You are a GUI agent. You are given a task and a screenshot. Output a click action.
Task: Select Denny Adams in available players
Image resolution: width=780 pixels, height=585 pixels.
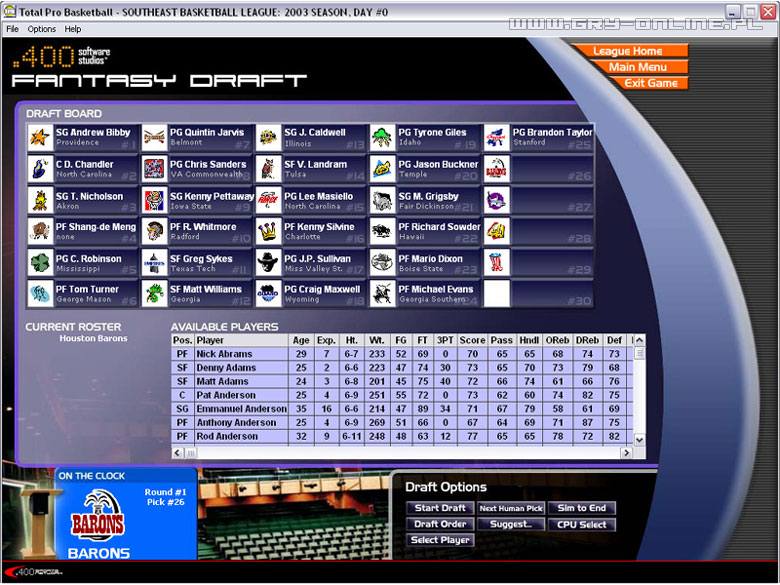pos(402,368)
